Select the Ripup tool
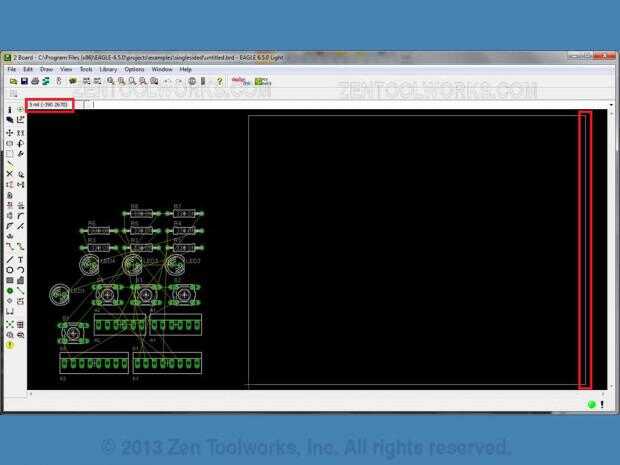 (21, 247)
